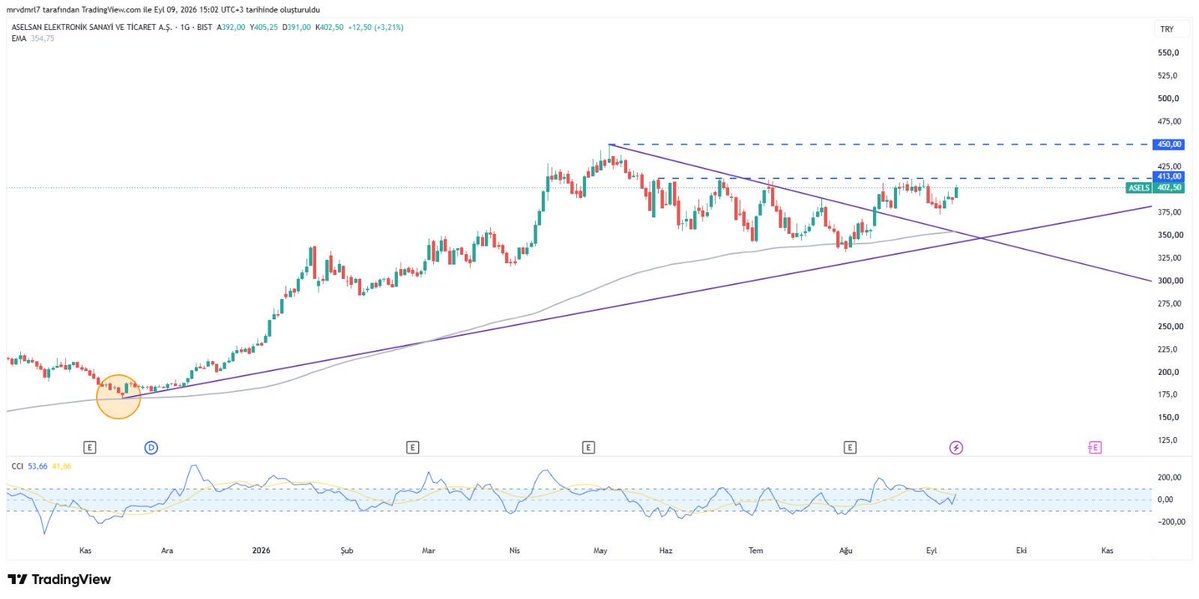
Task: Click the opening price value A392,00
Action: [231, 28]
